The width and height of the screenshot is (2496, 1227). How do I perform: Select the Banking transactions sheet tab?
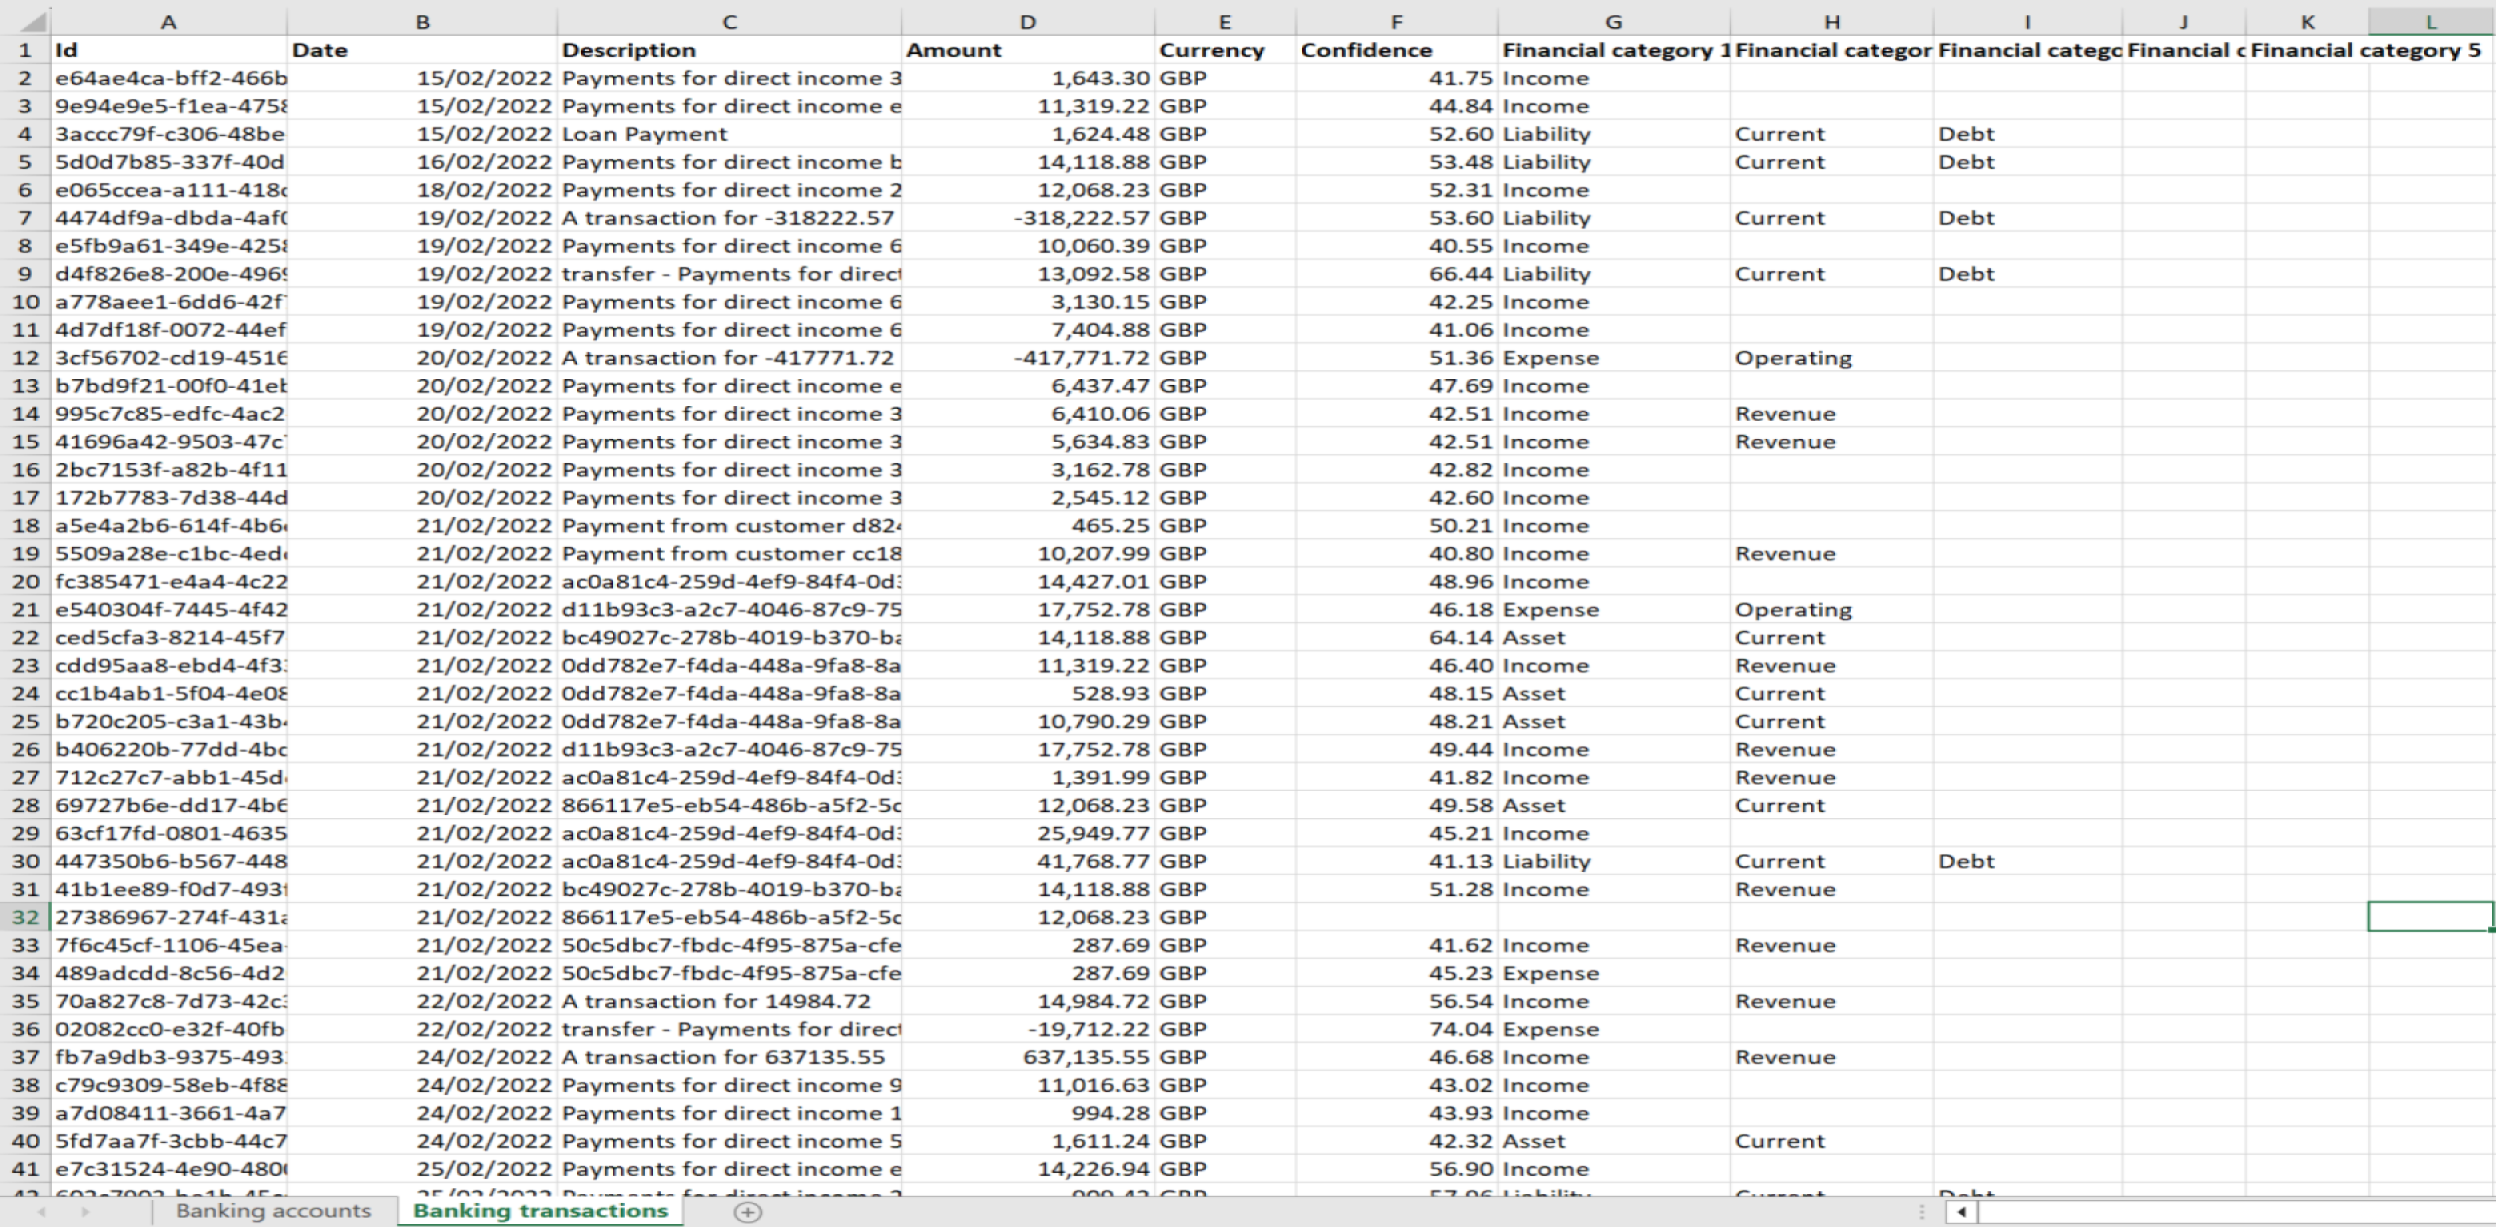540,1210
